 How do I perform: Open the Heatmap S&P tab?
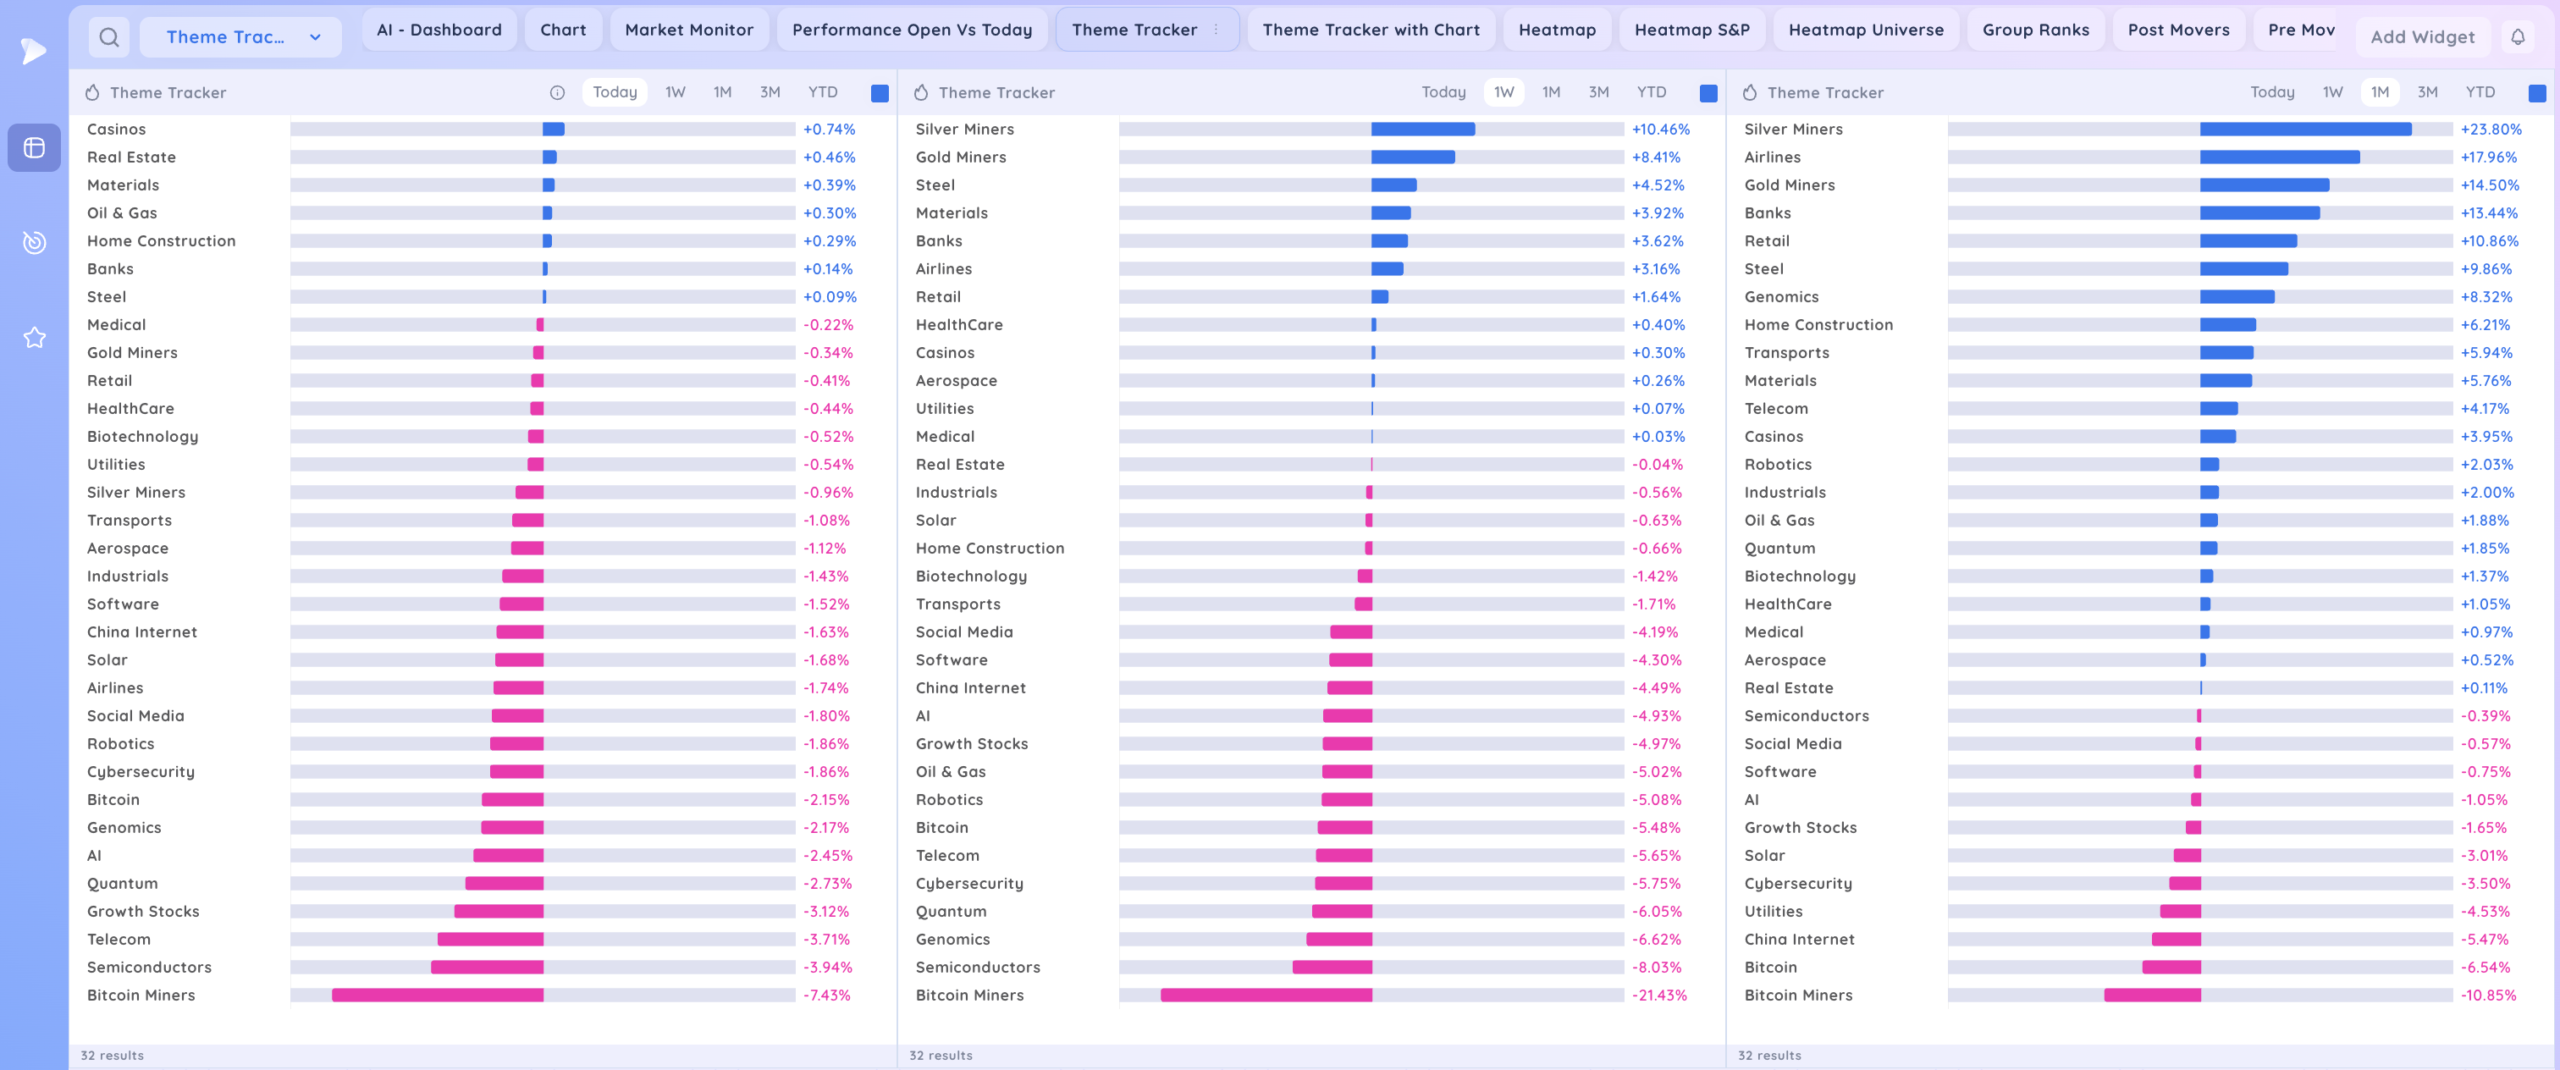[x=1691, y=30]
